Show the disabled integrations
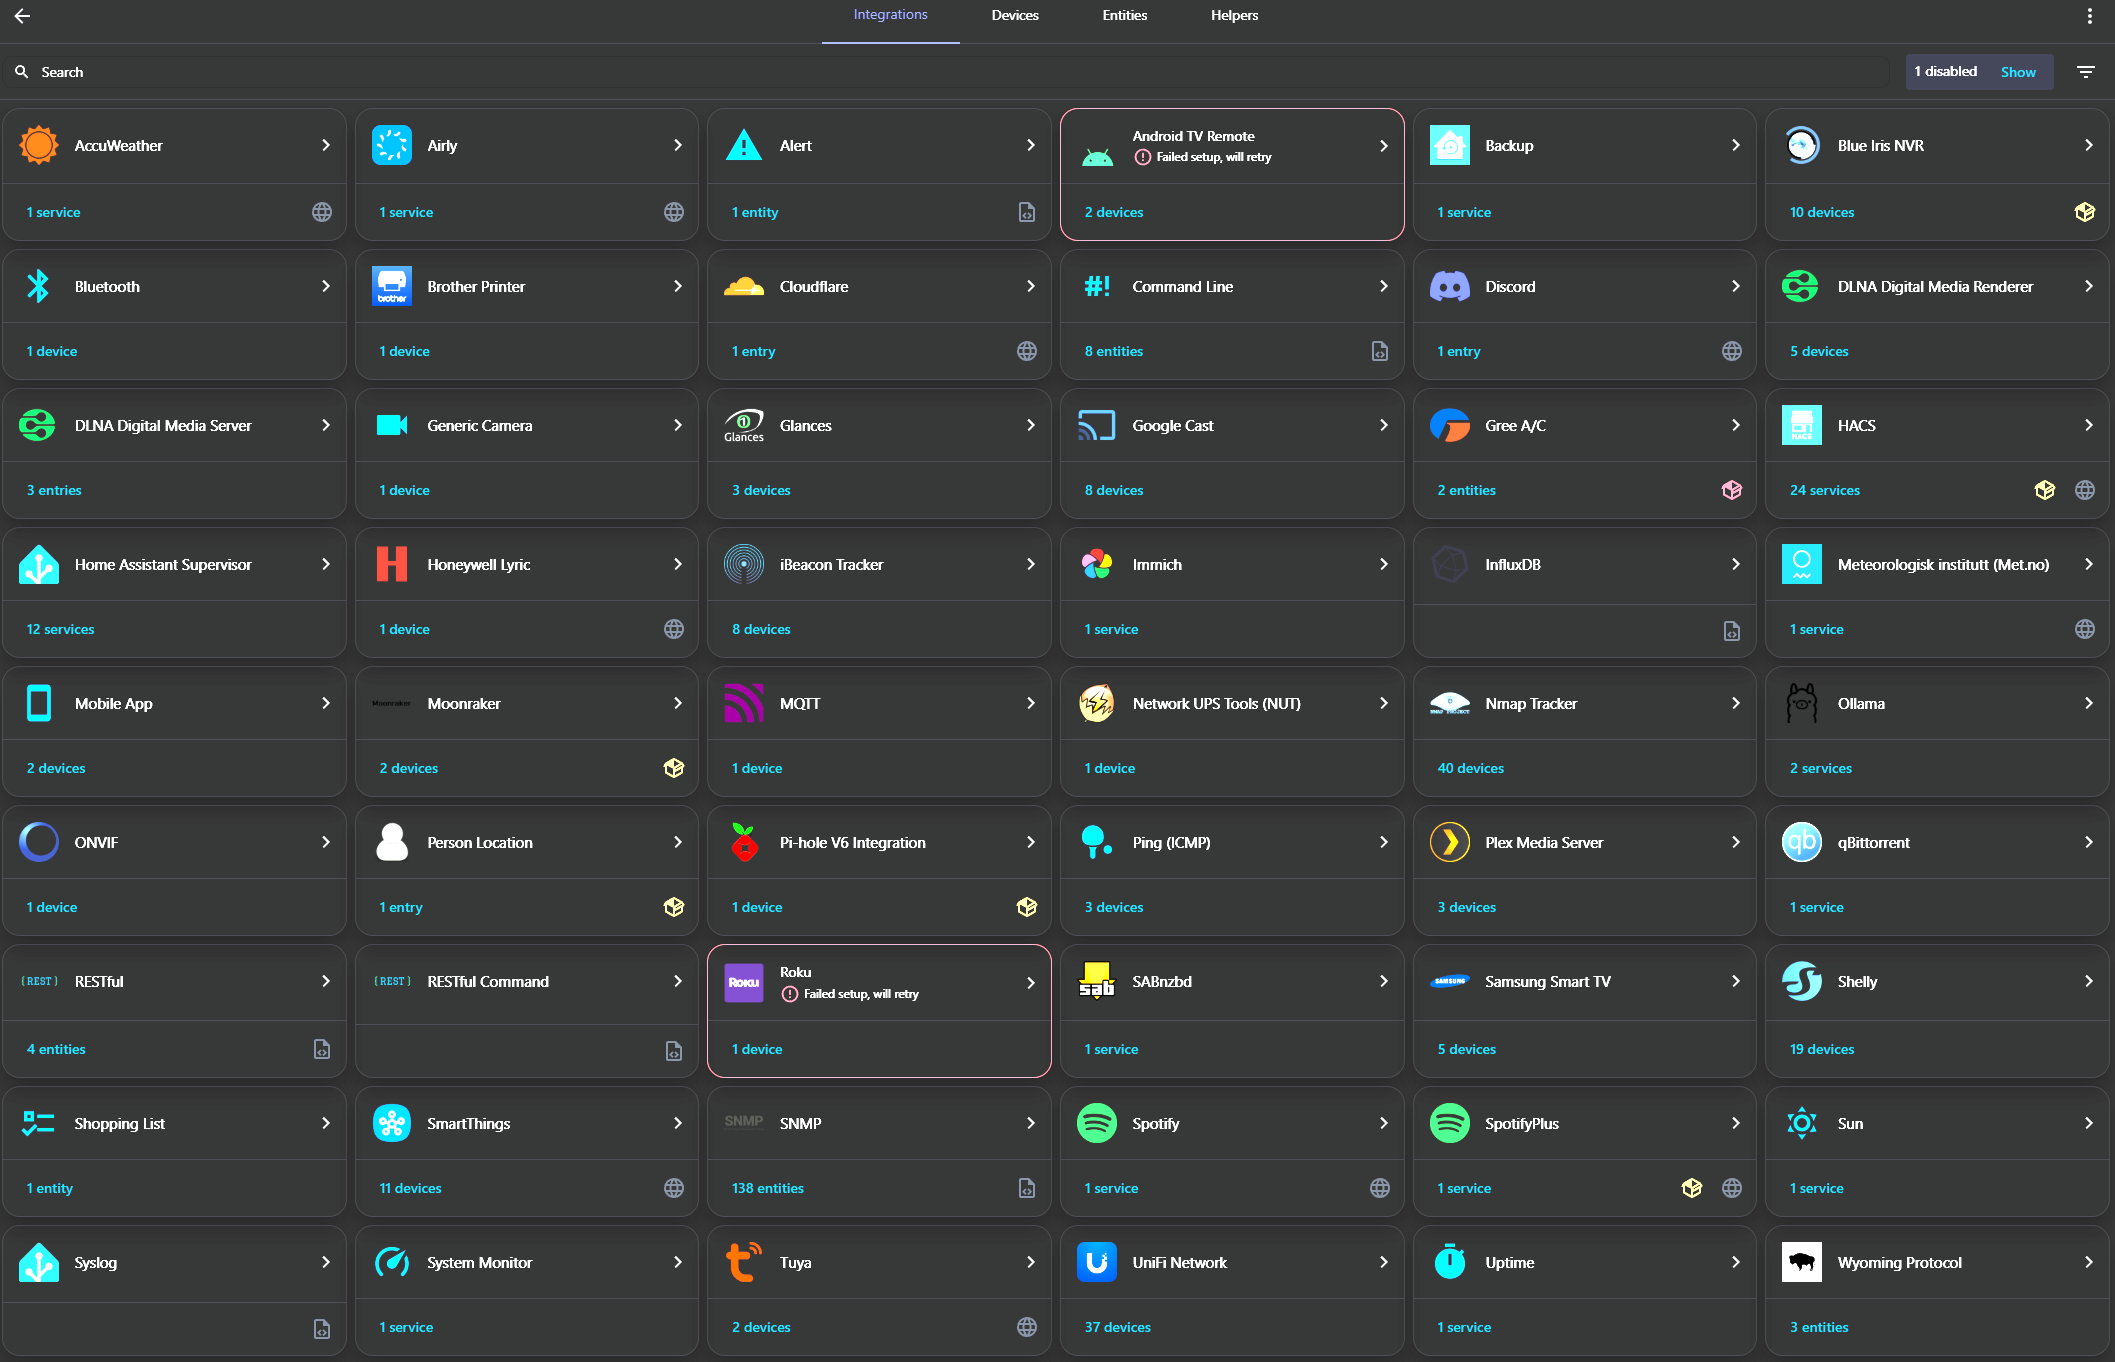 tap(2017, 72)
